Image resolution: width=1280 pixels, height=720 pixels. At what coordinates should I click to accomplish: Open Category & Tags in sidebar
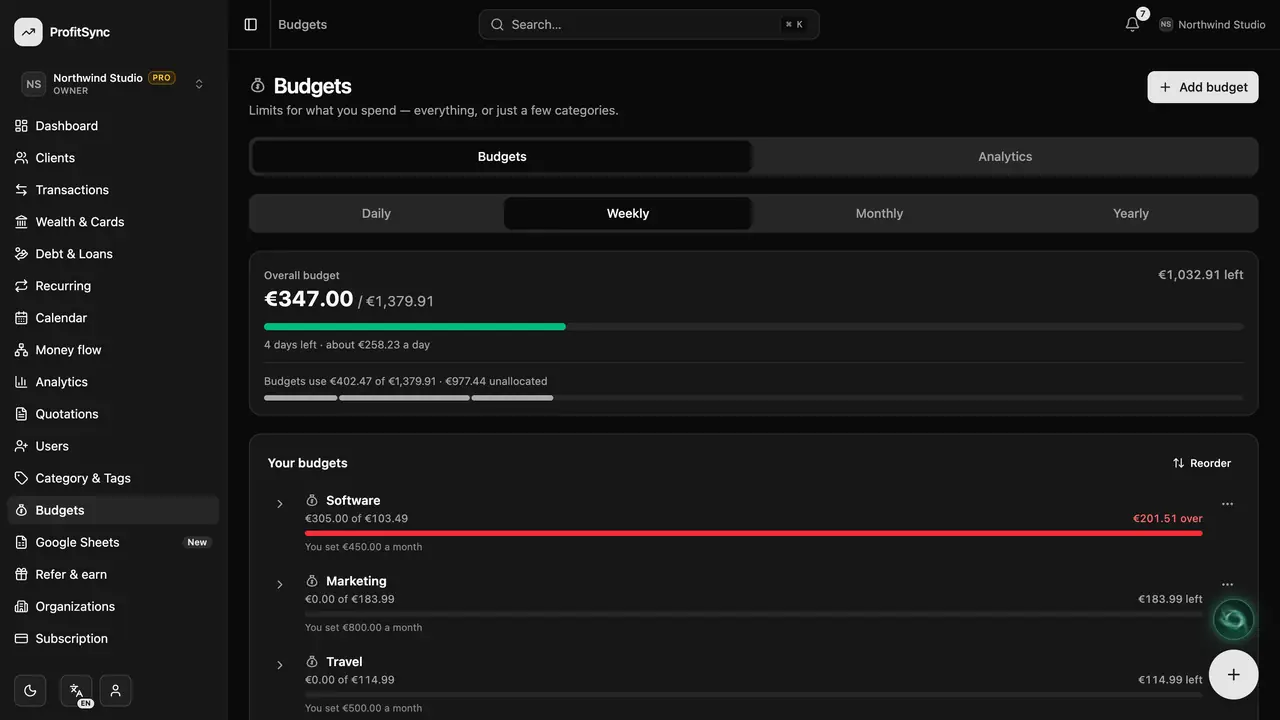pos(113,478)
